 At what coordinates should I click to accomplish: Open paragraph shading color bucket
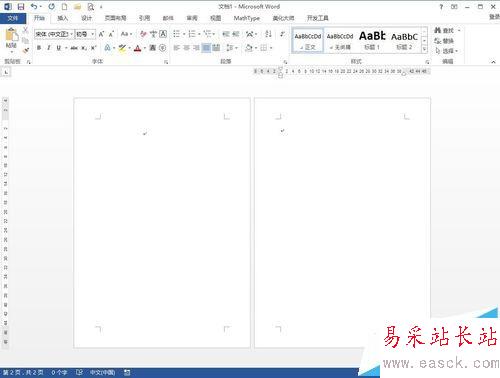point(249,48)
